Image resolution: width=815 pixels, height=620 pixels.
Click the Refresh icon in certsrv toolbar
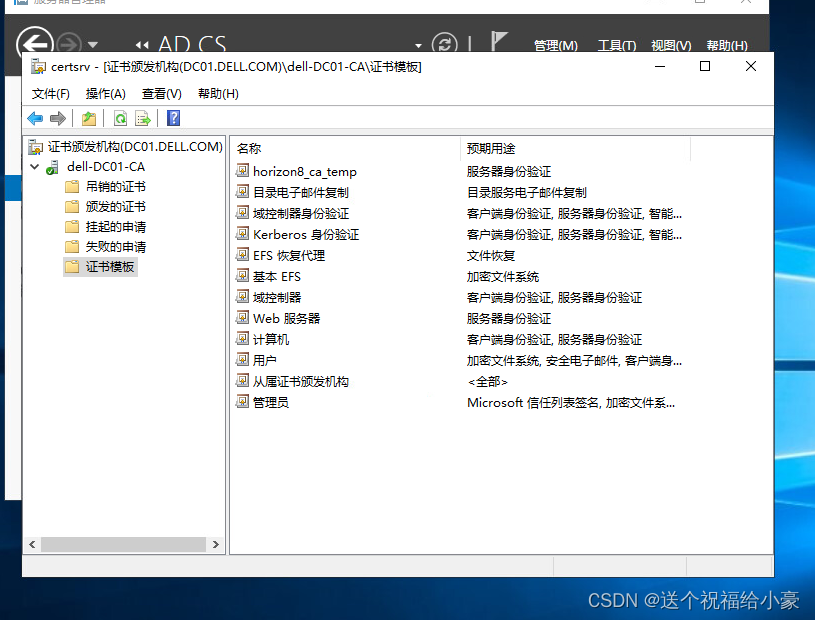coord(120,118)
